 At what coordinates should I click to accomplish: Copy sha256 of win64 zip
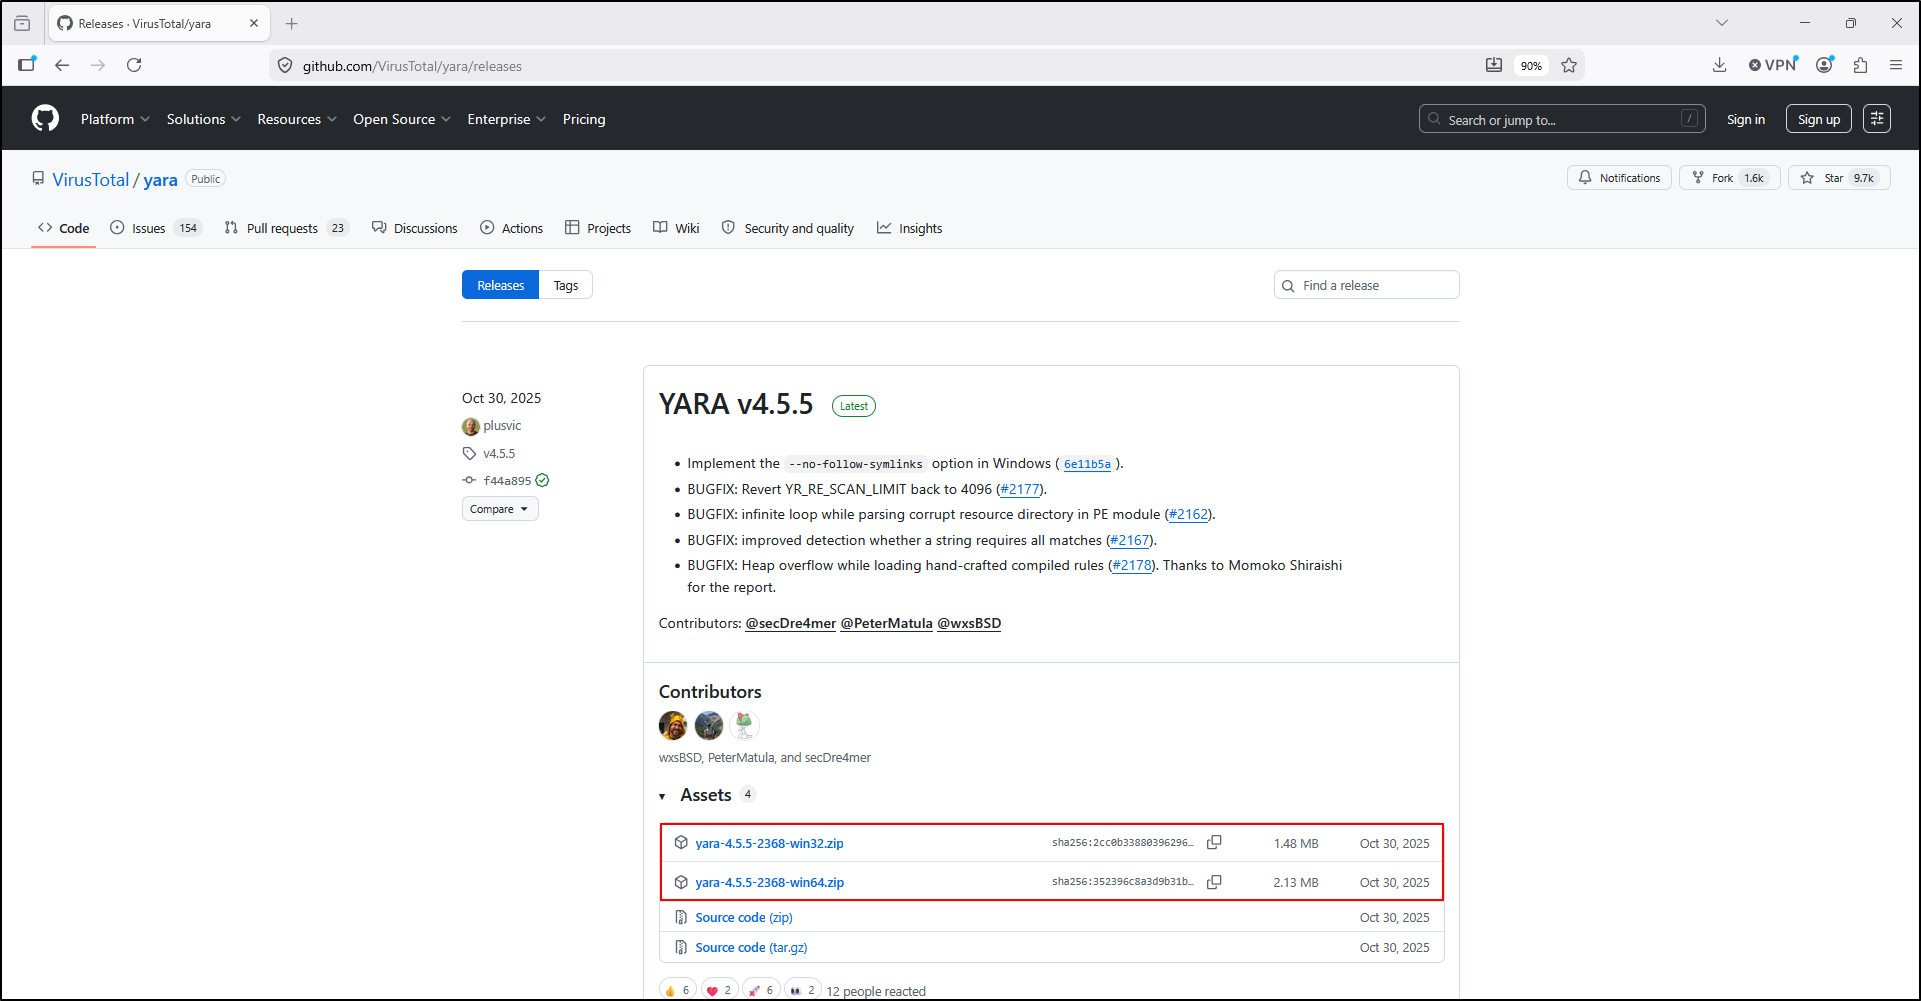1214,882
